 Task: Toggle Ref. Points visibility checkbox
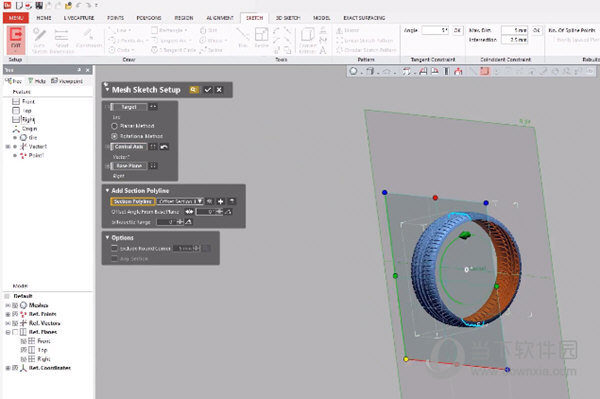[x=15, y=314]
